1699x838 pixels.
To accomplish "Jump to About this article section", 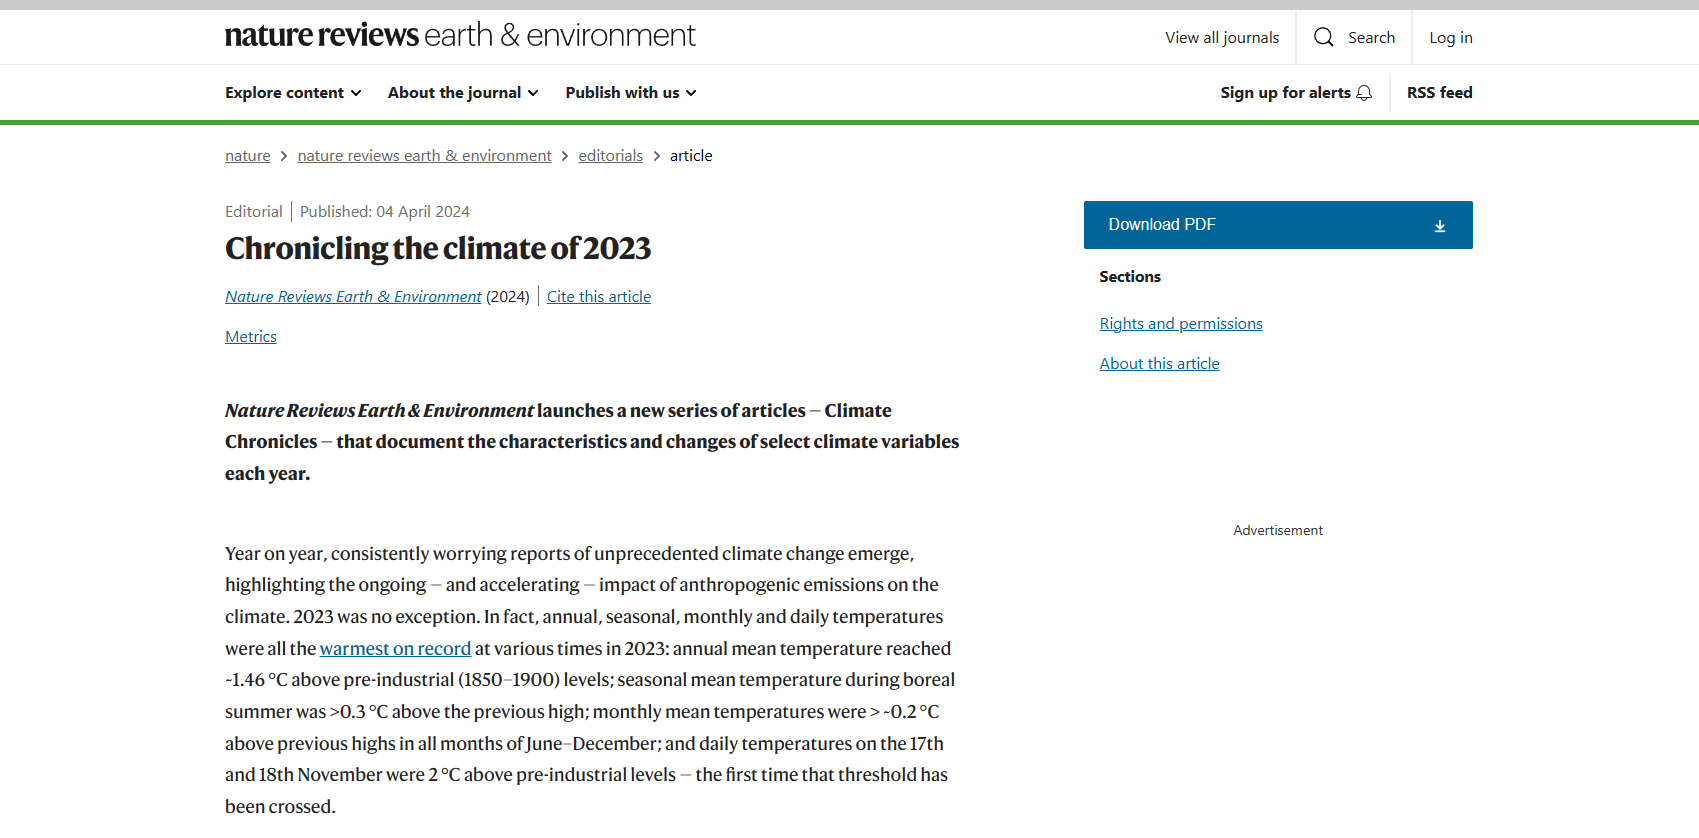I will (x=1160, y=364).
